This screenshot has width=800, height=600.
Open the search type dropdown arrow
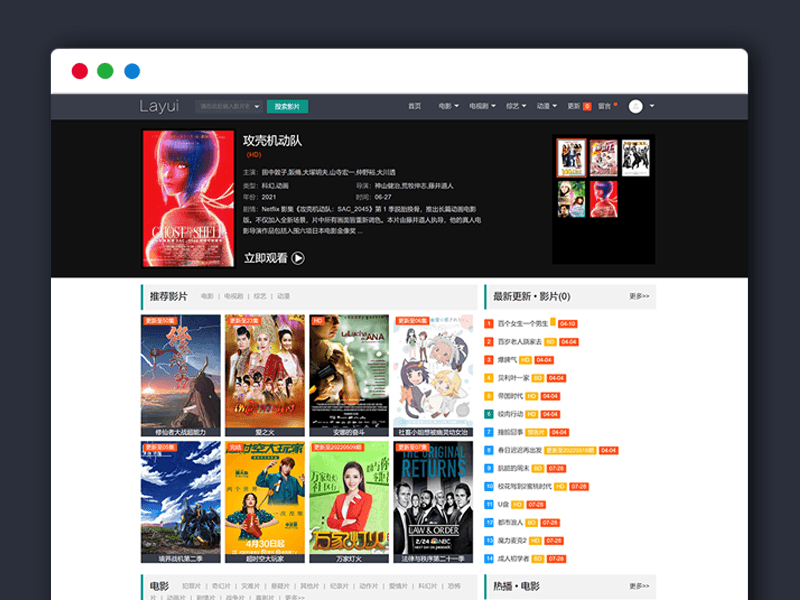(257, 107)
